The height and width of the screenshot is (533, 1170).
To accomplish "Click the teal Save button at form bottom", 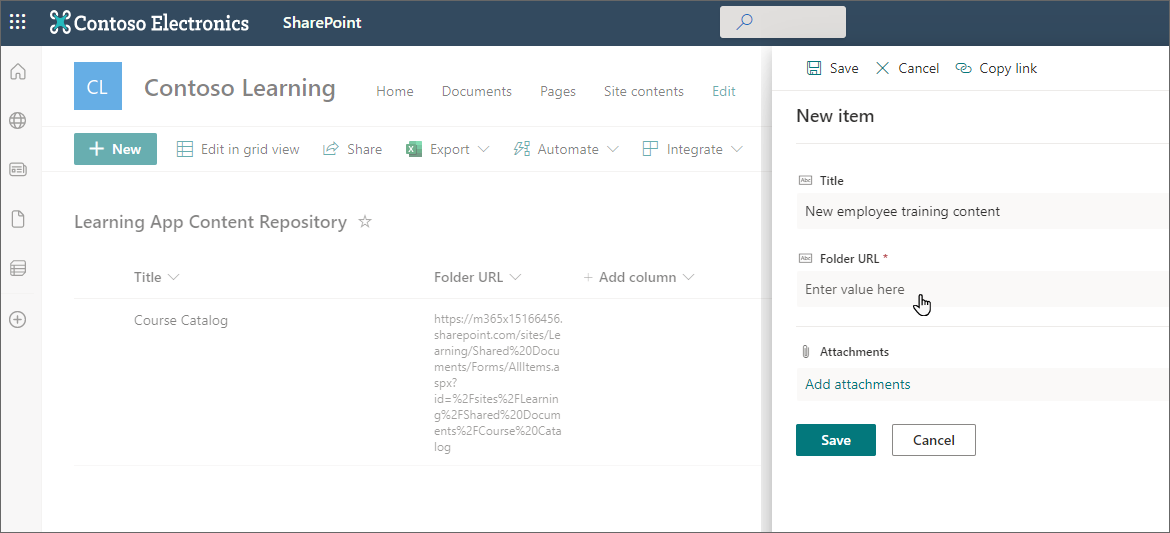I will pyautogui.click(x=835, y=440).
